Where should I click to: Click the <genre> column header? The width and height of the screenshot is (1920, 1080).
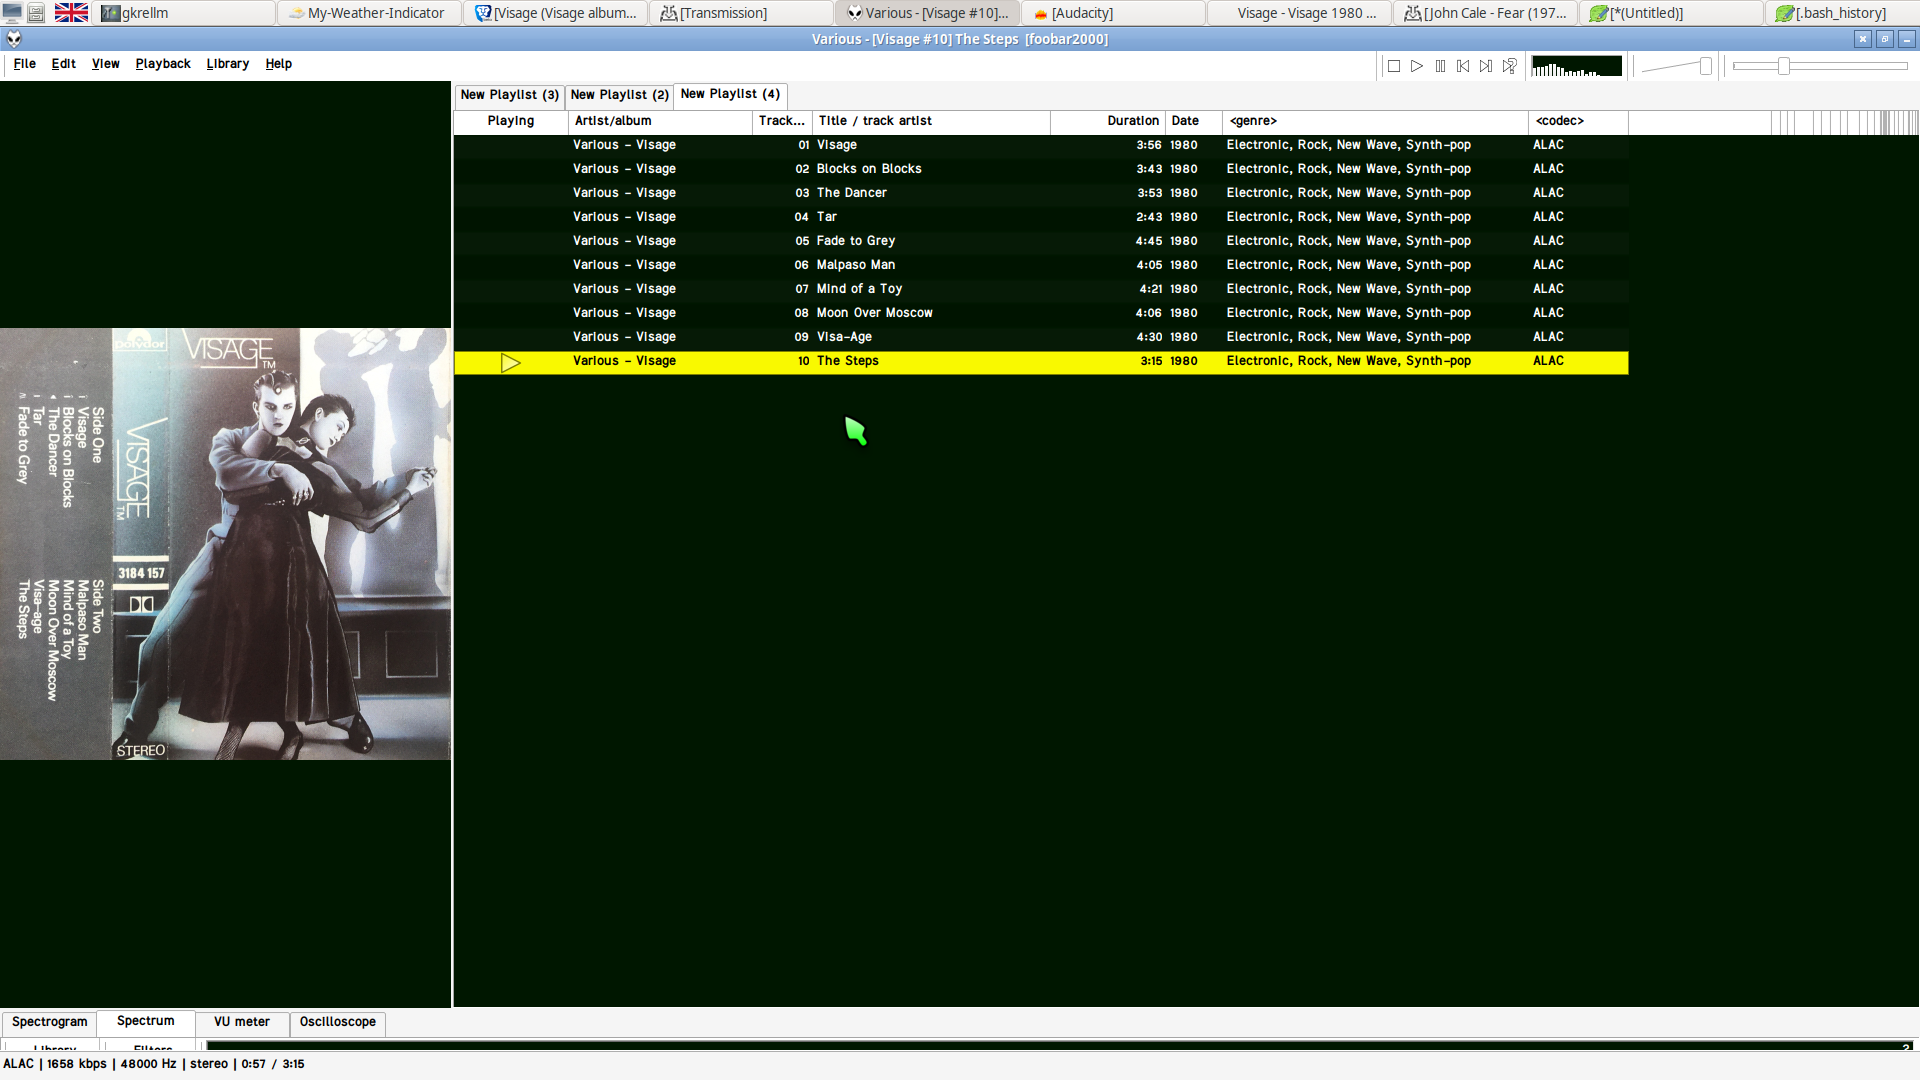(x=1375, y=121)
